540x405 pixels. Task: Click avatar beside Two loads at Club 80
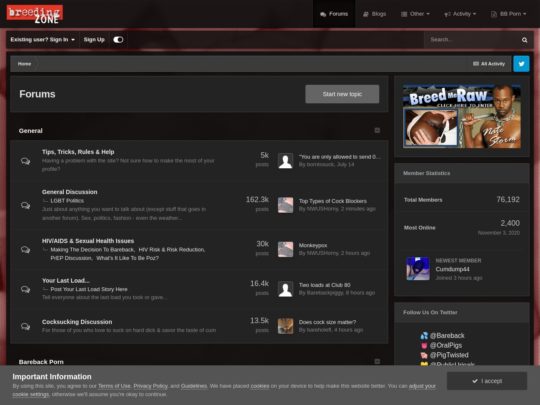click(285, 289)
